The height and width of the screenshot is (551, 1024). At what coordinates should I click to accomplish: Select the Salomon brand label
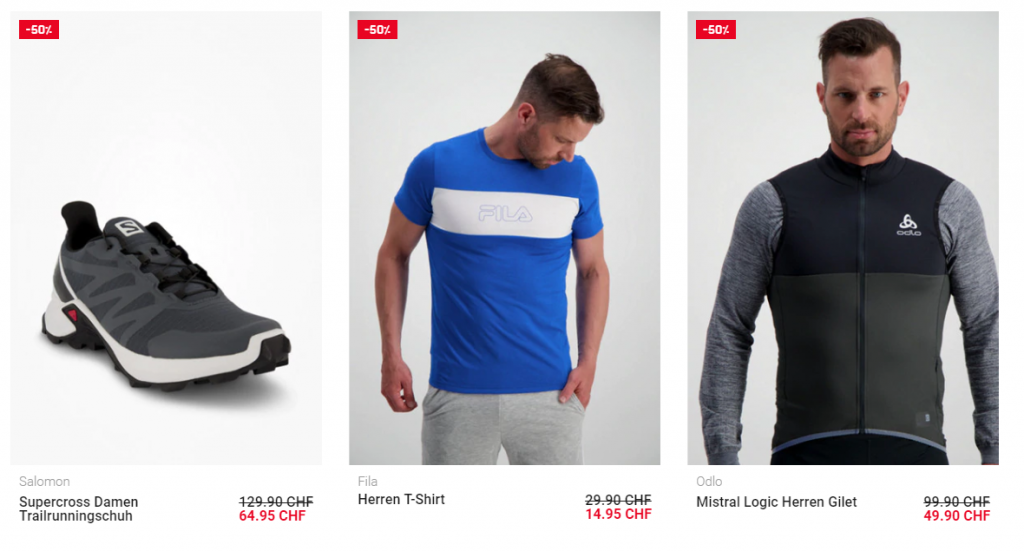(x=44, y=482)
